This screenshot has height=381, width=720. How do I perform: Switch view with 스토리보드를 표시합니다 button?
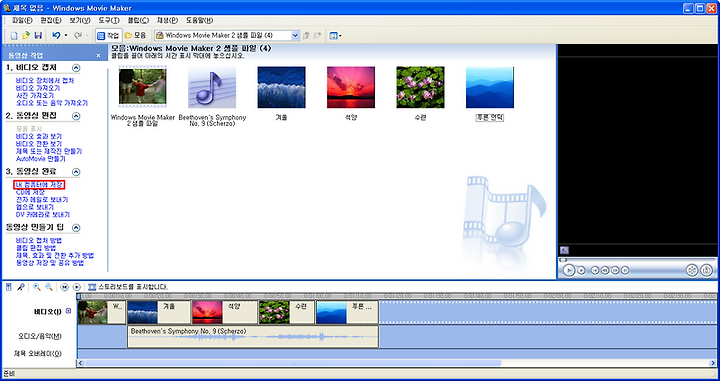tap(128, 287)
